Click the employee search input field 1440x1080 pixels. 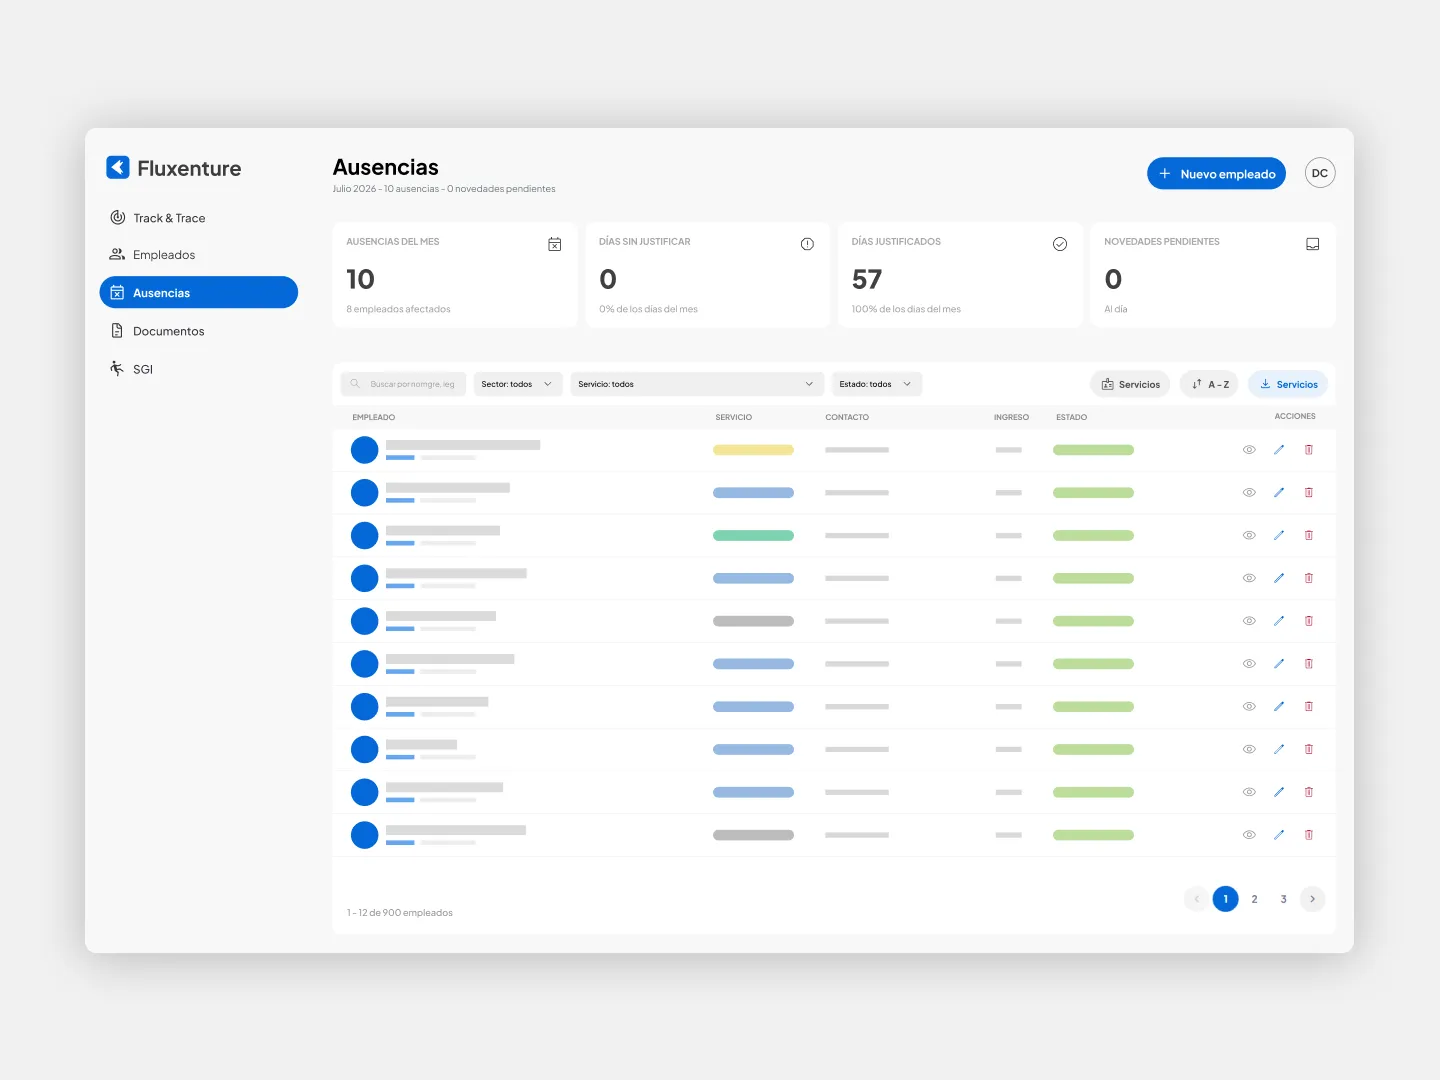[403, 384]
